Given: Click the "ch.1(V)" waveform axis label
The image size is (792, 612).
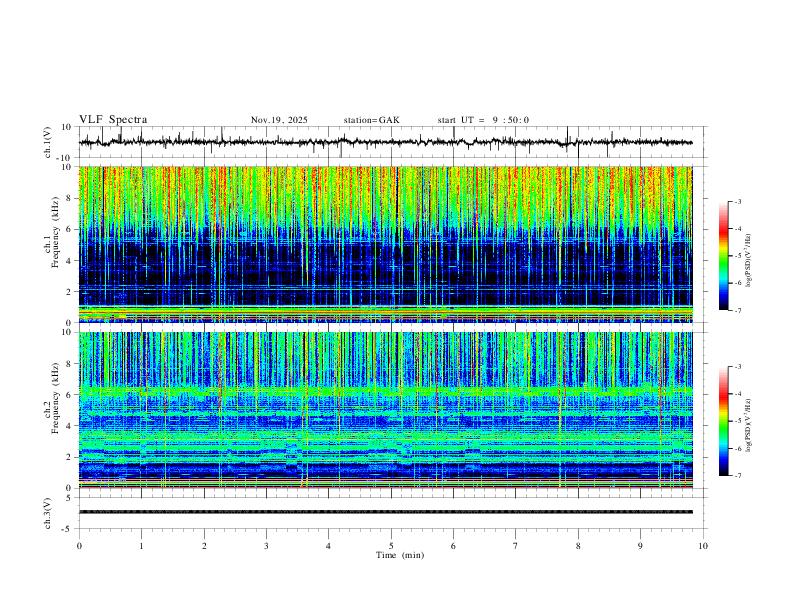Looking at the screenshot, I should click(x=48, y=142).
